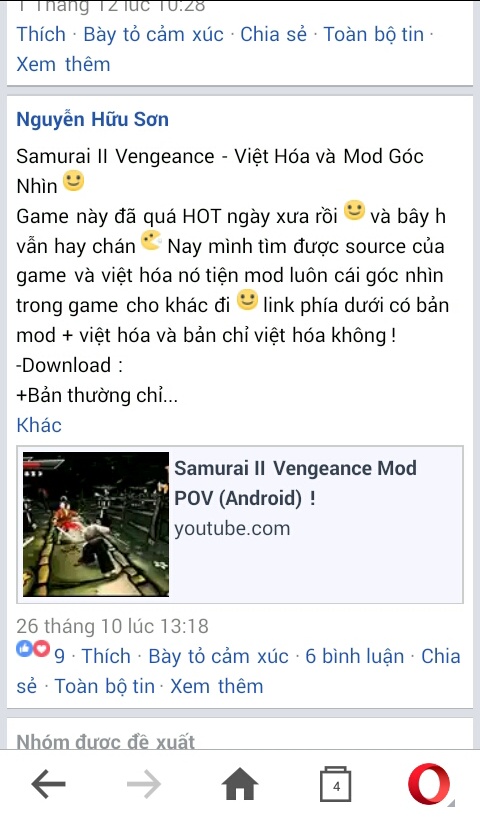The image size is (480, 817).
Task: Click Thích on the top post
Action: (x=41, y=34)
